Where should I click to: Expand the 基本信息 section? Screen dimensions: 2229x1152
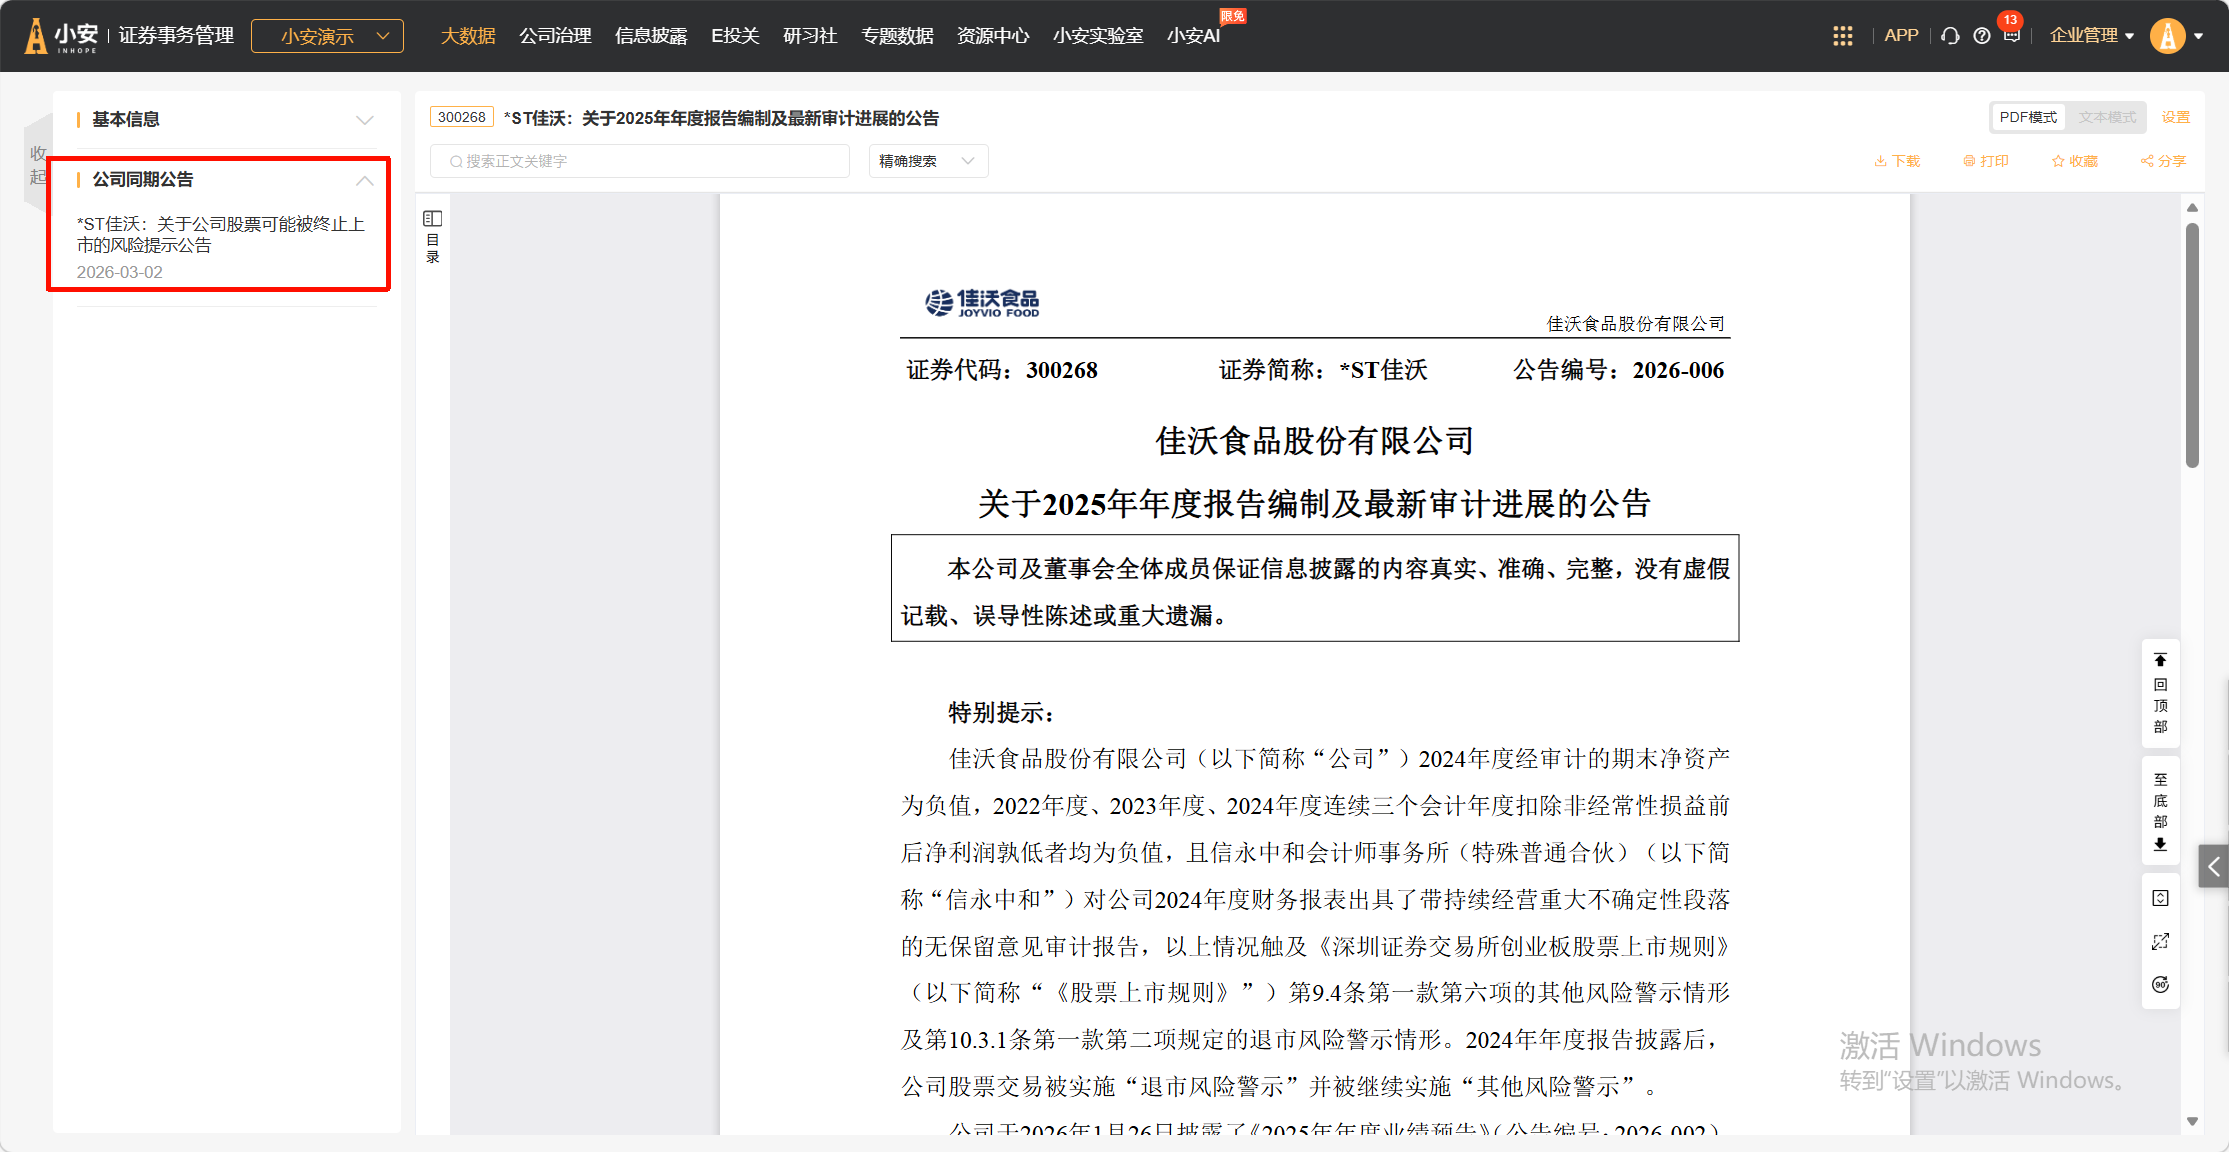click(x=225, y=119)
